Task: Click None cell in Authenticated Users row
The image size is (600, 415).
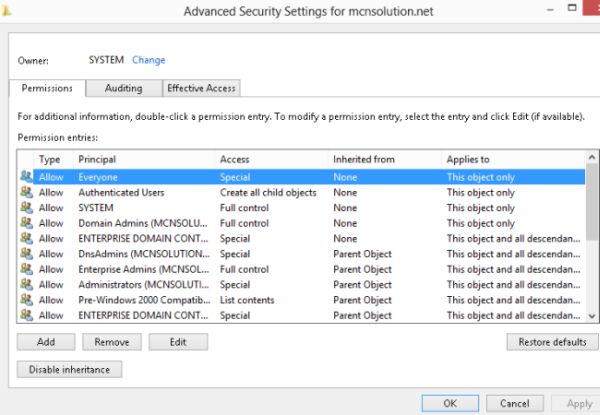Action: point(345,192)
